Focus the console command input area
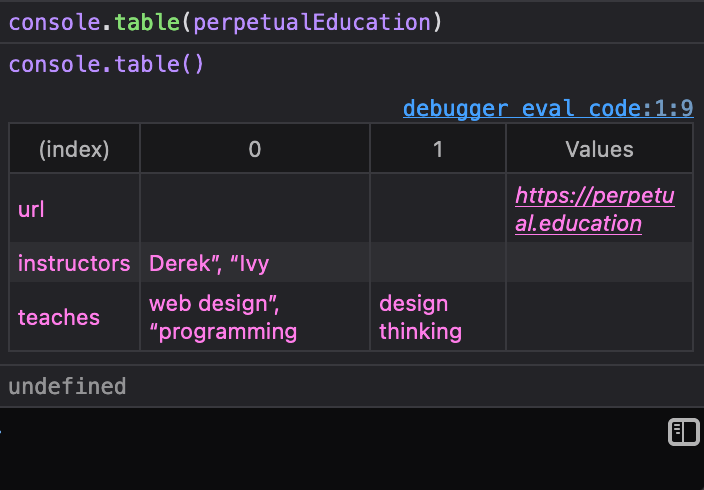The image size is (704, 490). pyautogui.click(x=332, y=448)
